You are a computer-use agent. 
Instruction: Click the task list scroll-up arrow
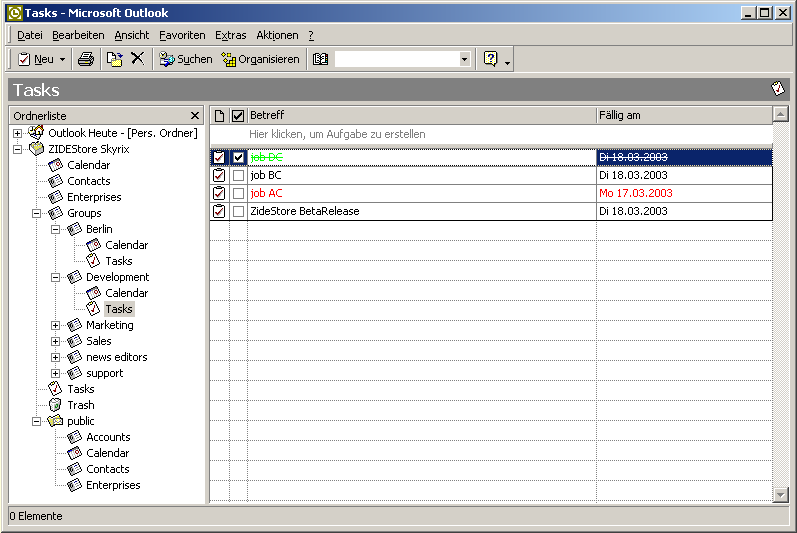[x=780, y=114]
